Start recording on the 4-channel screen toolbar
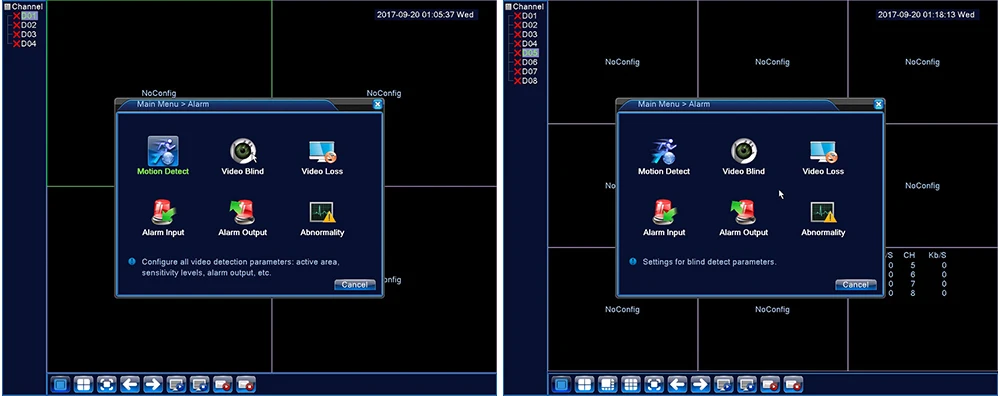1000x396 pixels. click(x=223, y=385)
